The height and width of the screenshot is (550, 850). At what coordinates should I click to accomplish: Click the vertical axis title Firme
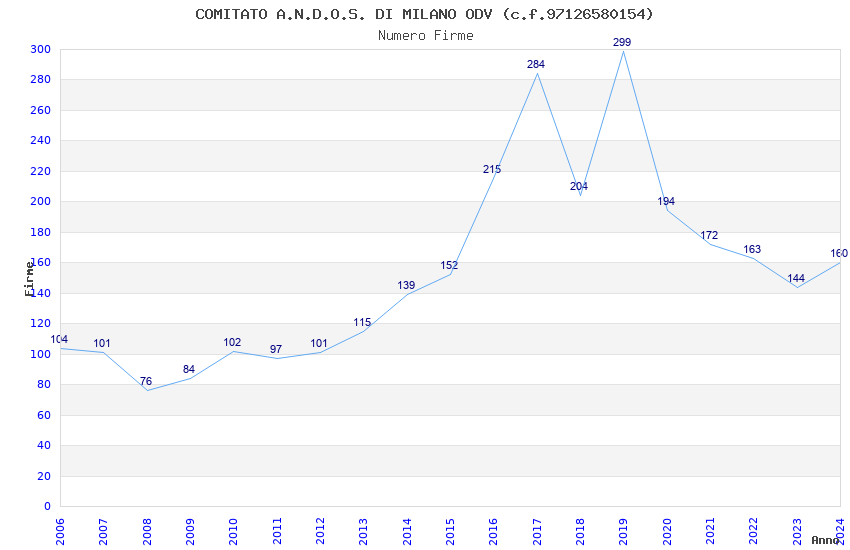[29, 279]
